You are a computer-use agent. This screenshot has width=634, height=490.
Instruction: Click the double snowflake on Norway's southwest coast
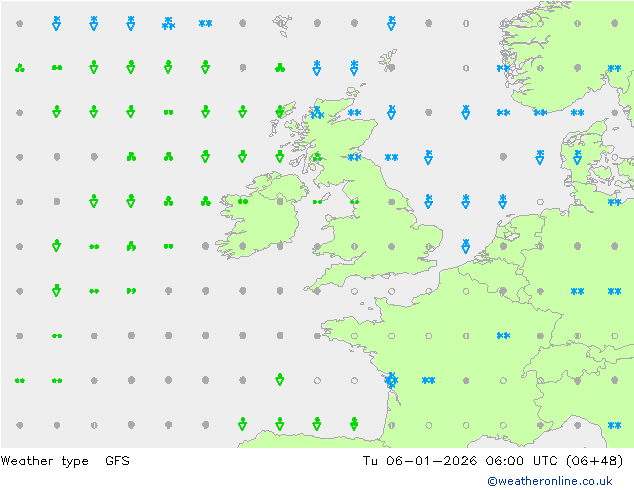(503, 68)
